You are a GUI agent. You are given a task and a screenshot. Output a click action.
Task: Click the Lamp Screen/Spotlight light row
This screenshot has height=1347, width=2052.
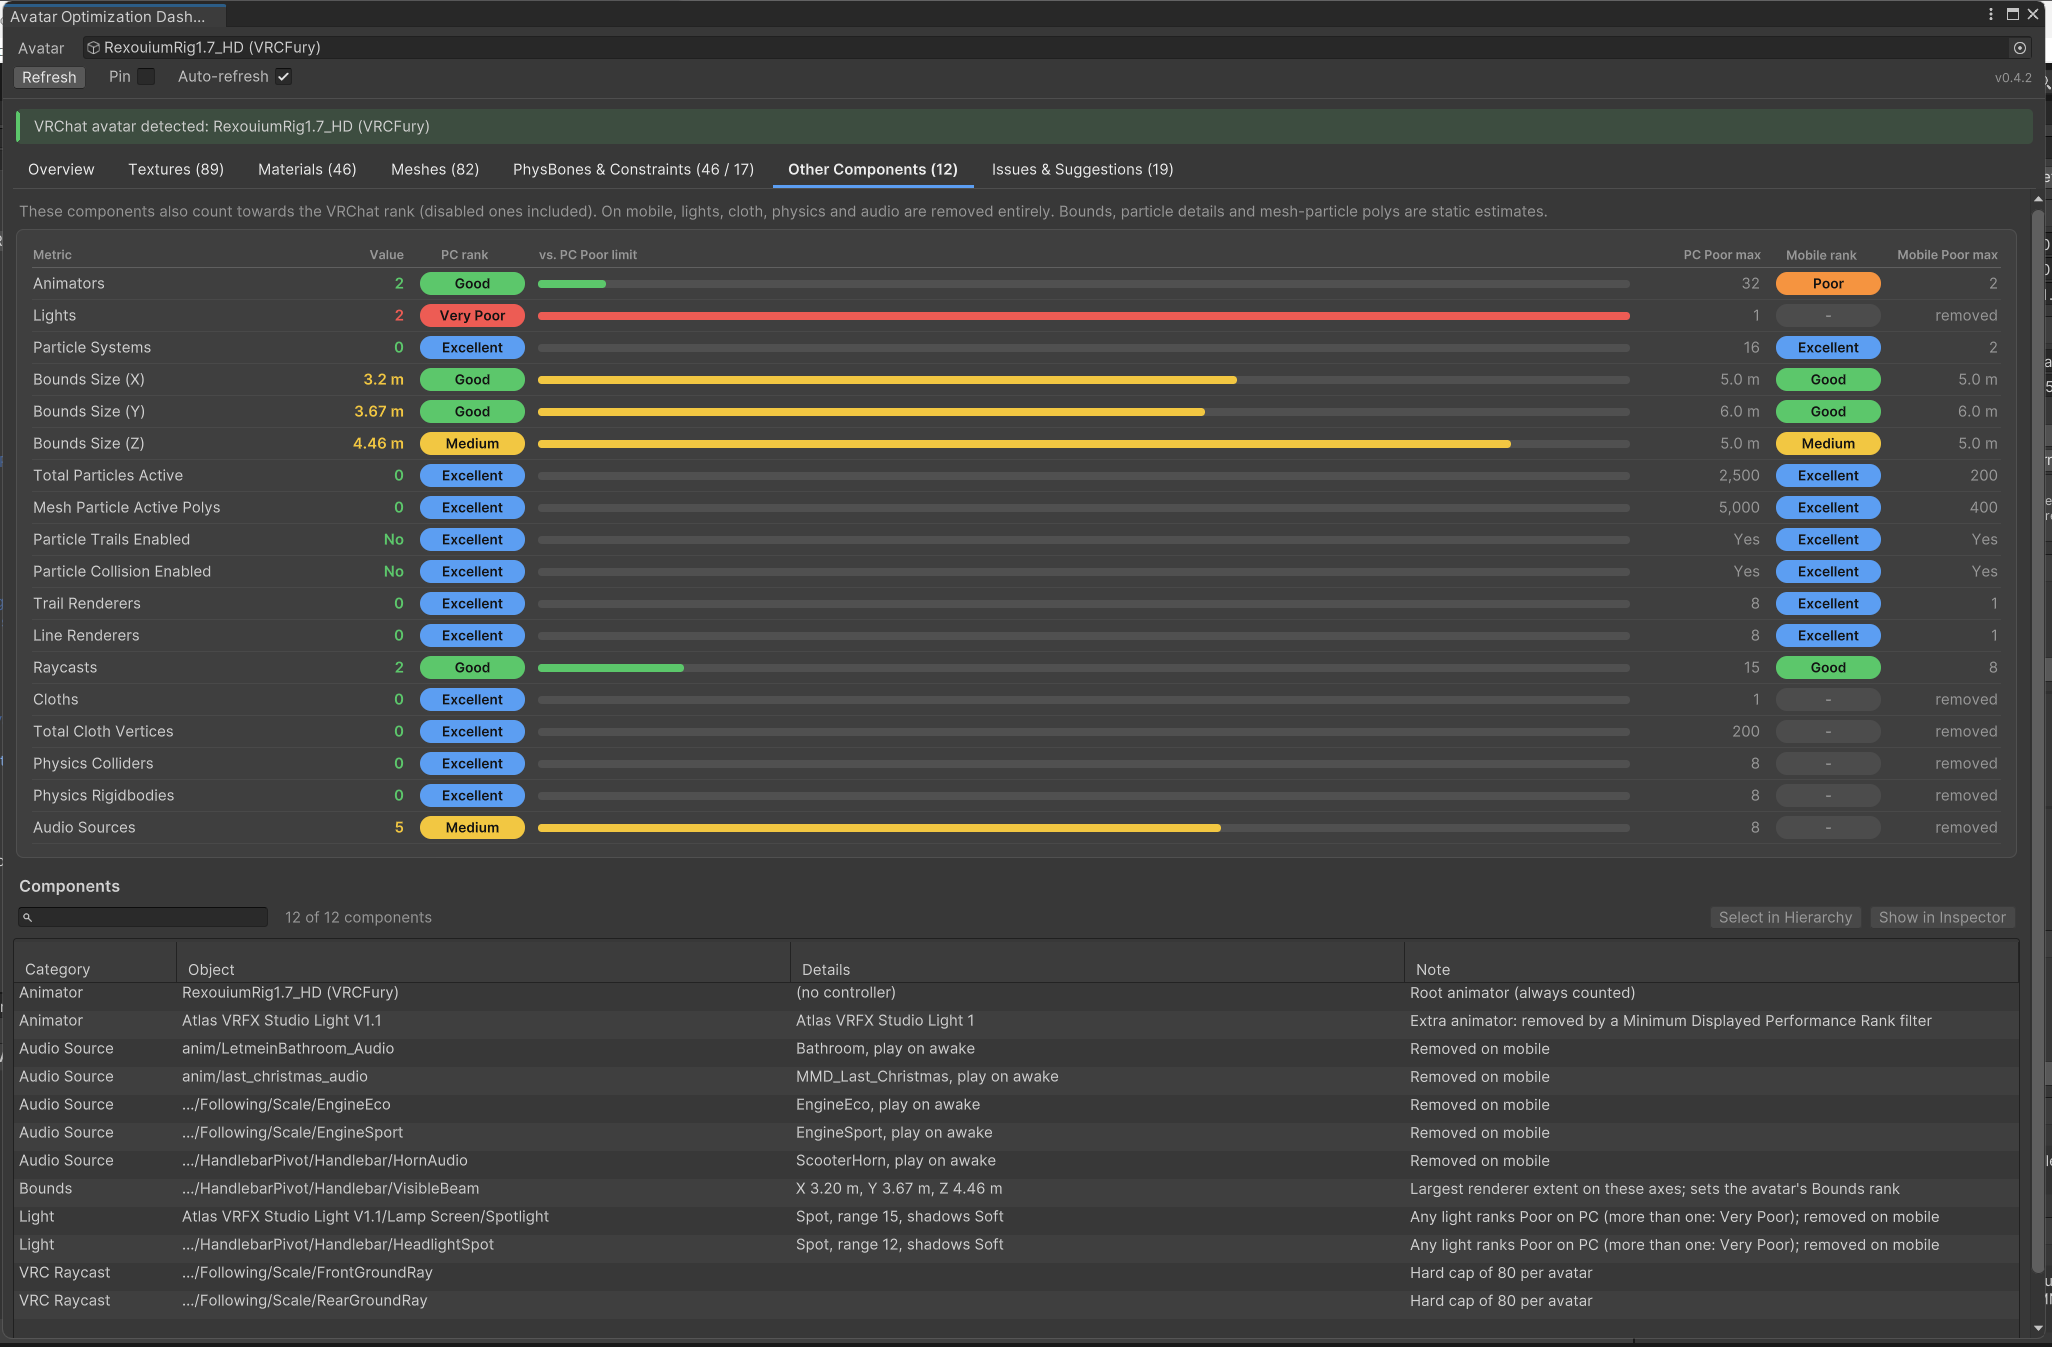[x=1016, y=1217]
